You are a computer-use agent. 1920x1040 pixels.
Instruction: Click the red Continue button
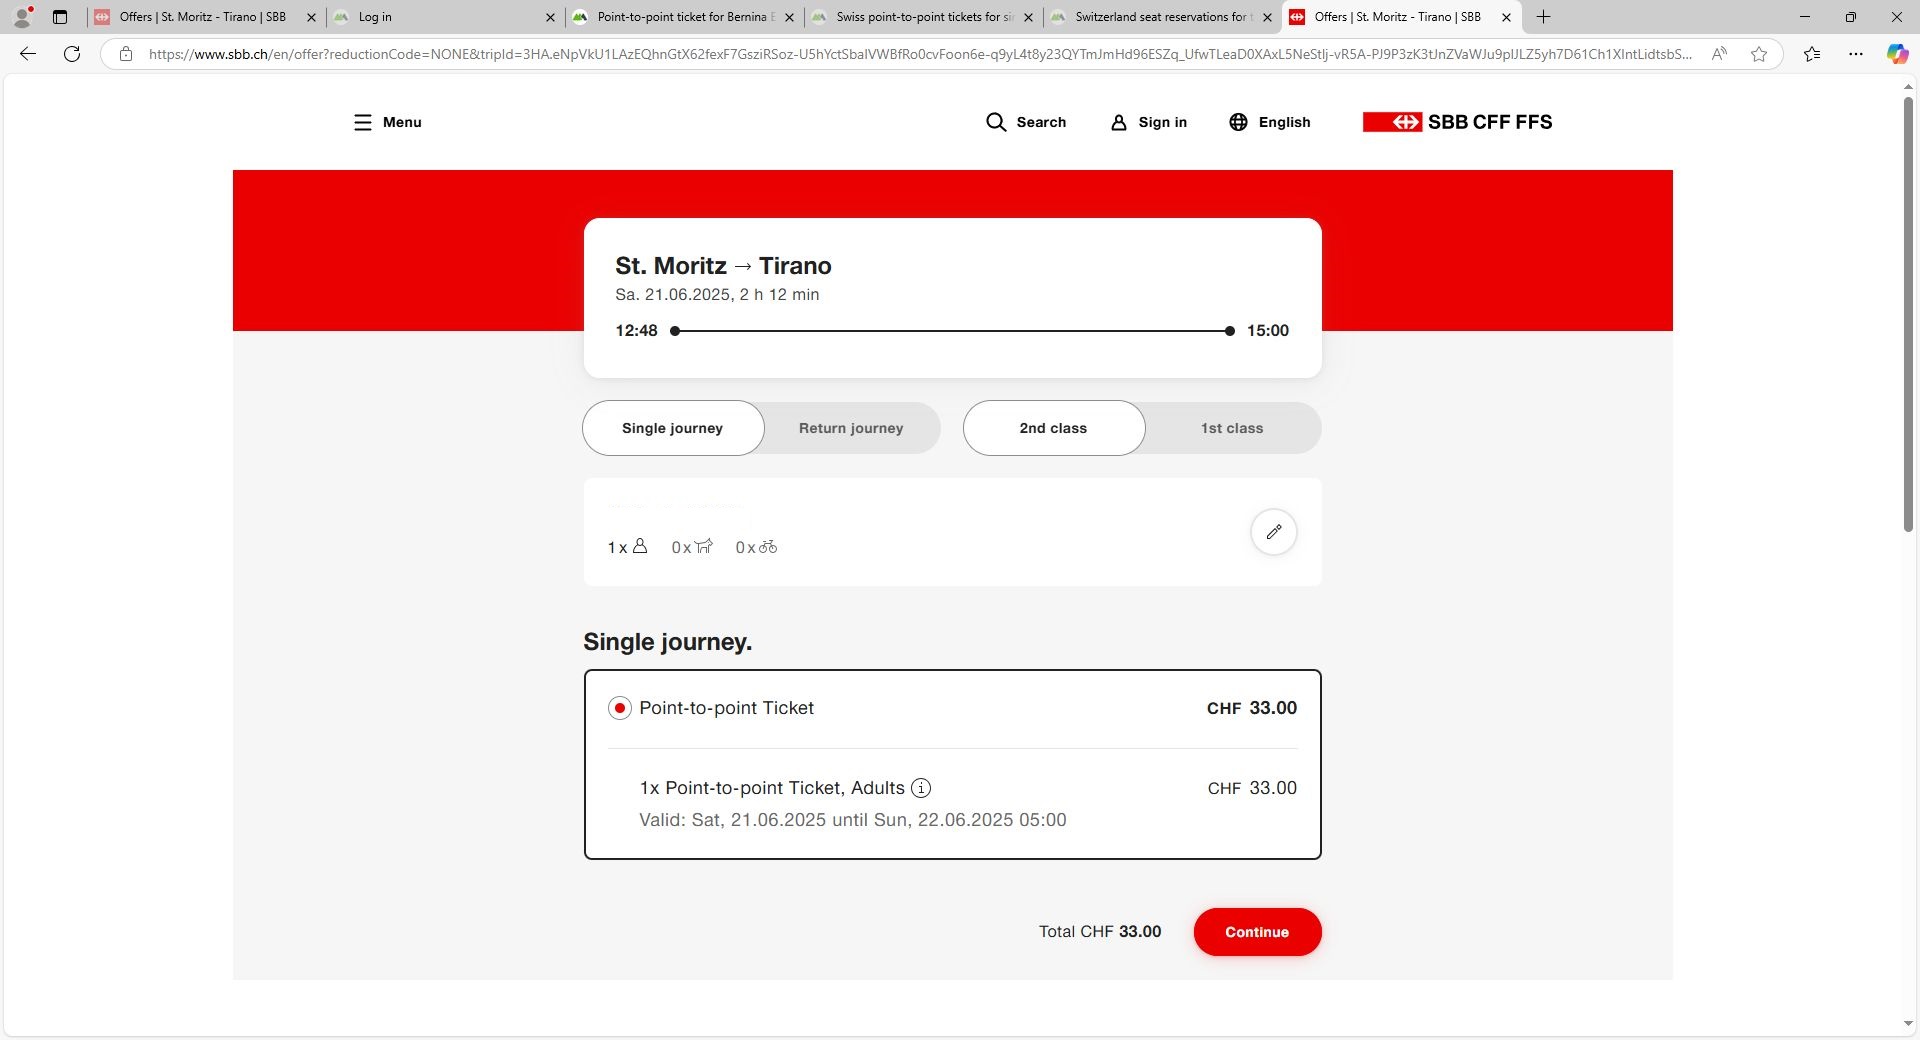tap(1257, 932)
